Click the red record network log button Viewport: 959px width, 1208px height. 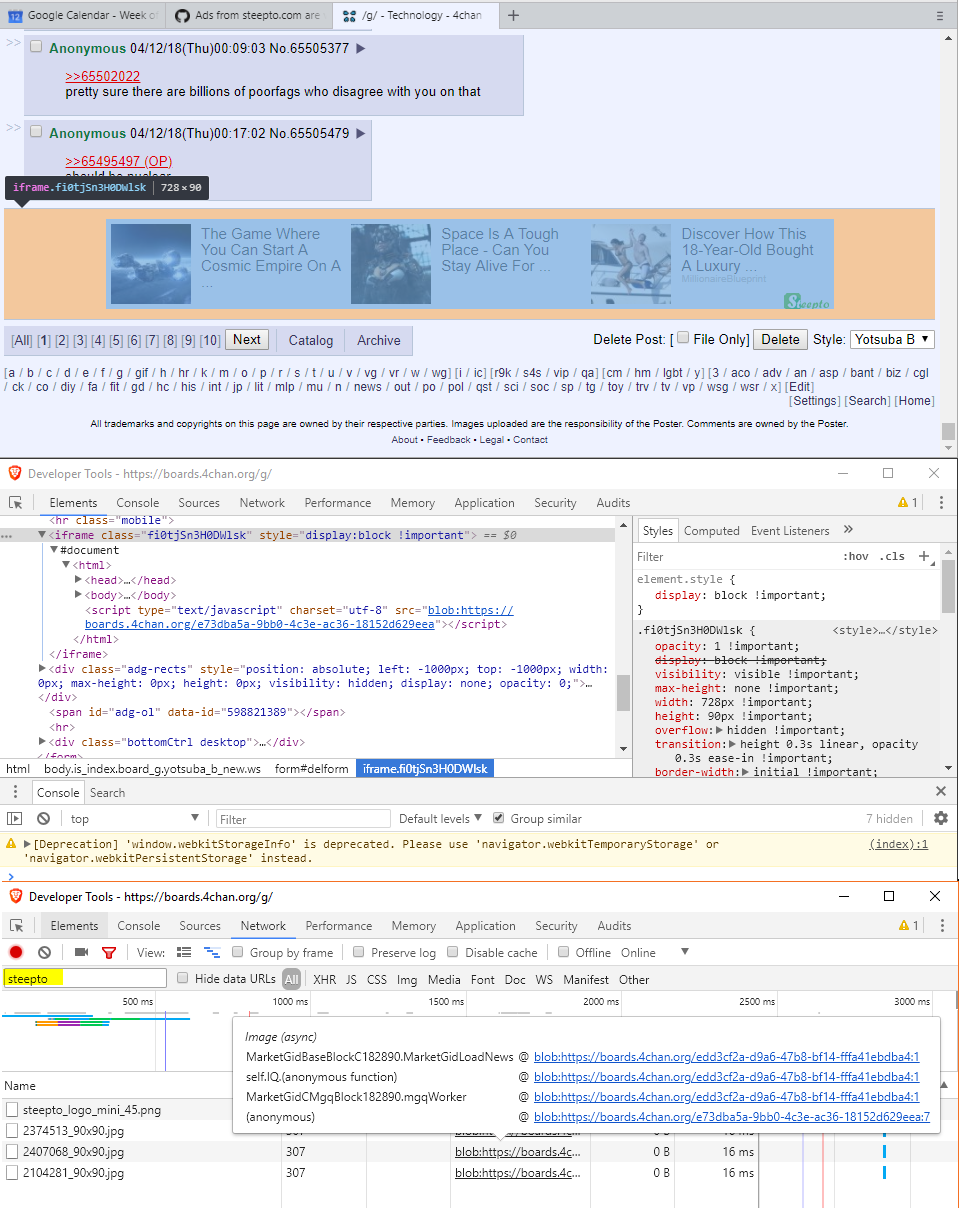16,953
